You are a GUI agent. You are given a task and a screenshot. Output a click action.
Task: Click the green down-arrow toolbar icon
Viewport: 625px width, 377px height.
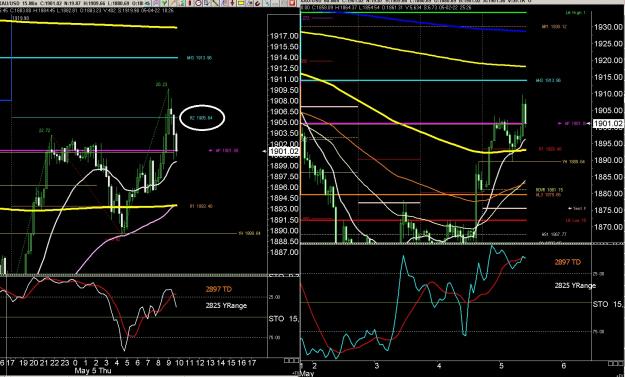(164, 3)
